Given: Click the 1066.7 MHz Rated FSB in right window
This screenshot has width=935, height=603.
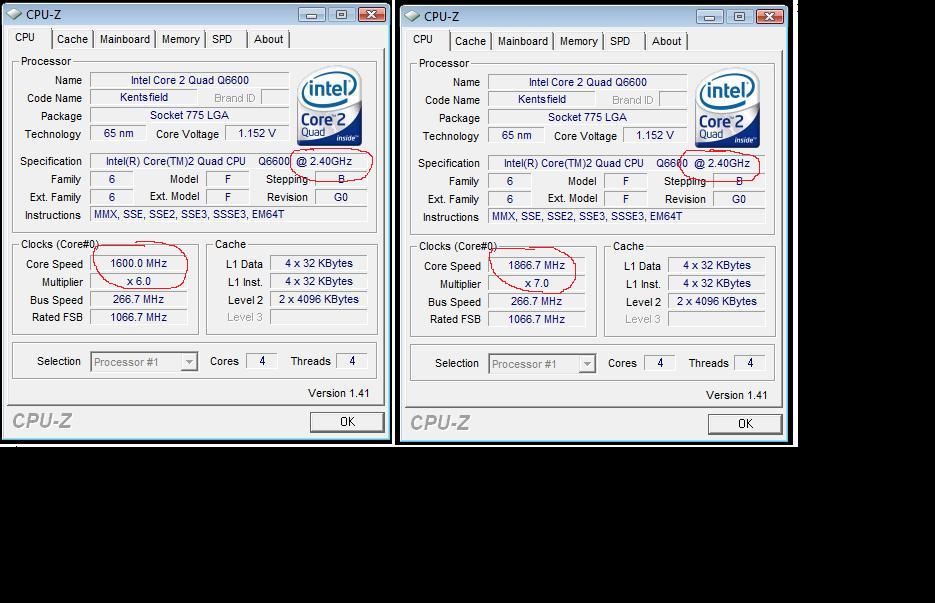Looking at the screenshot, I should coord(536,319).
